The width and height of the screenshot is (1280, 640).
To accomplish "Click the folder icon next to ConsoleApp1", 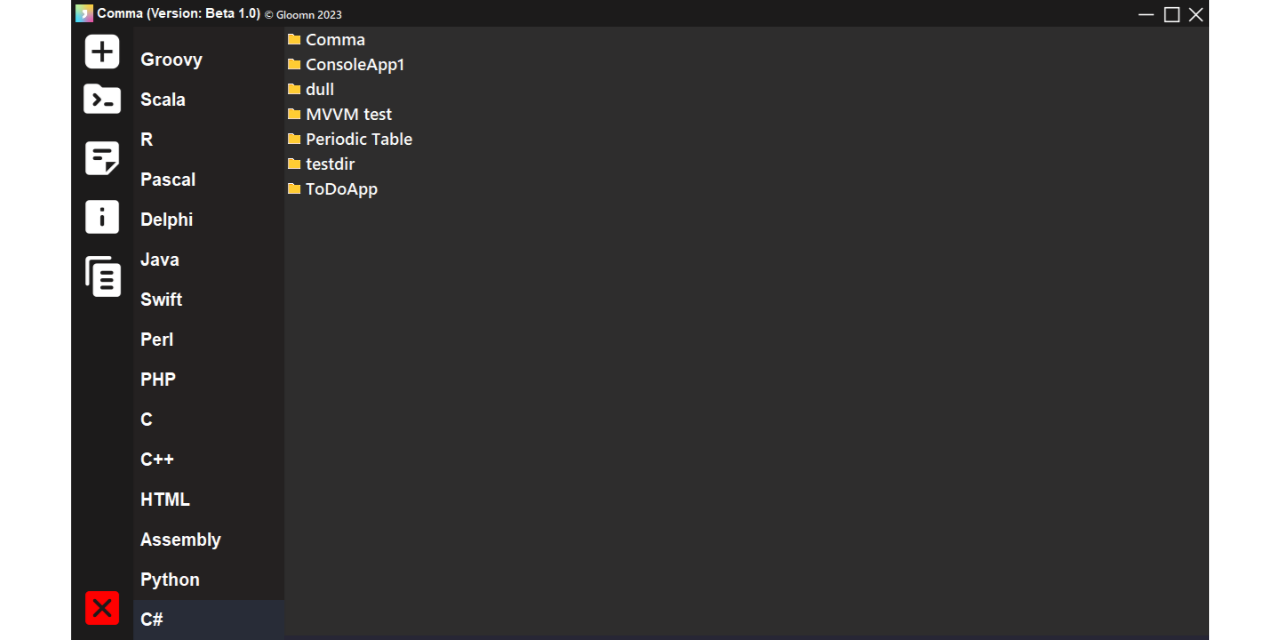I will (x=292, y=63).
